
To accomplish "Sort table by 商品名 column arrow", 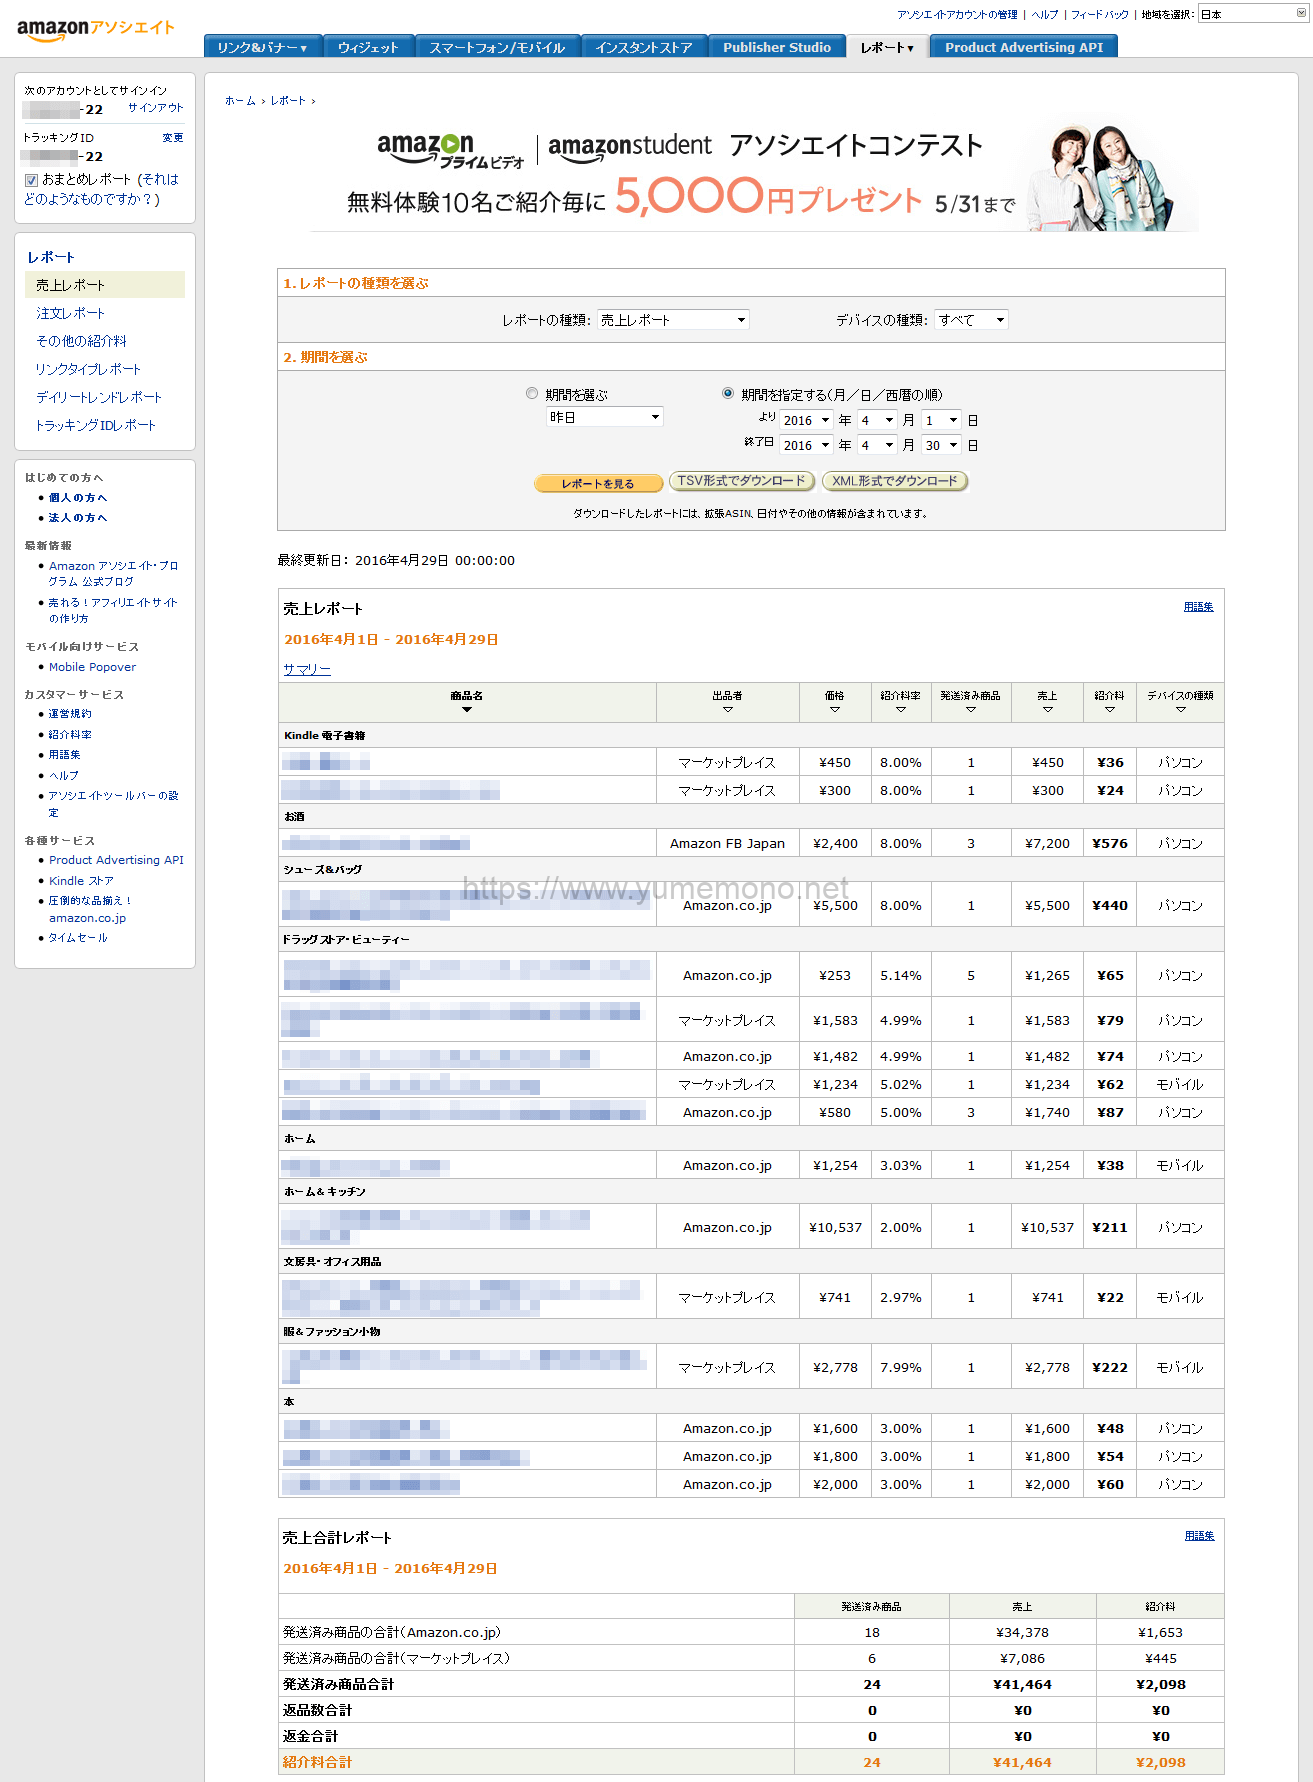I will 466,710.
